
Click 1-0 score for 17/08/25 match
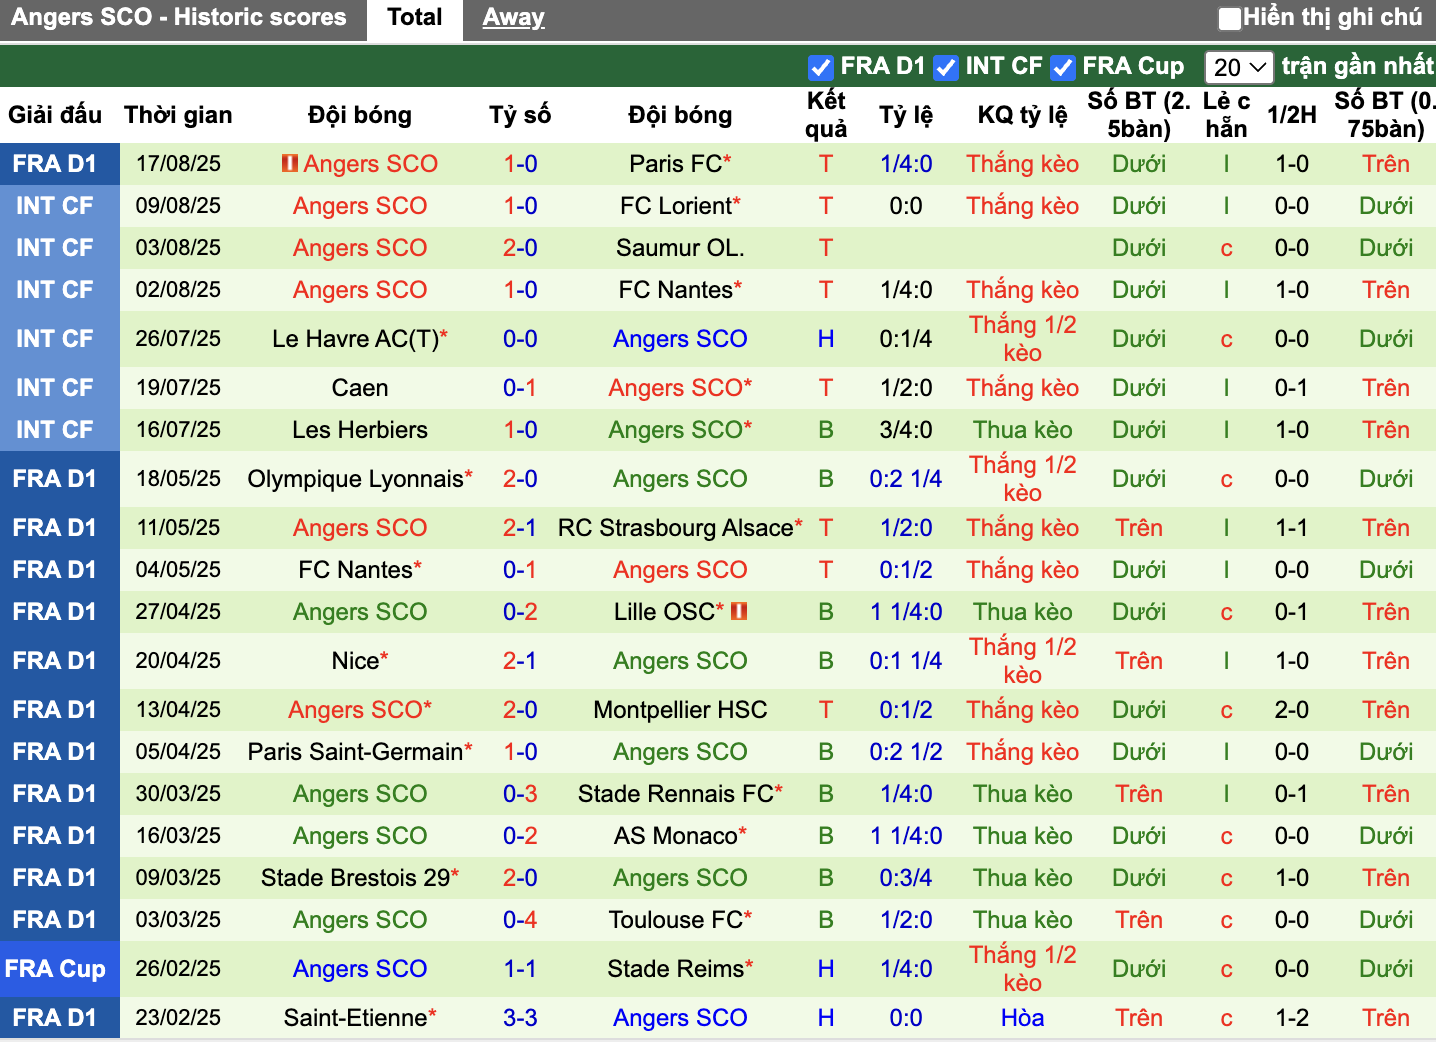click(x=520, y=164)
